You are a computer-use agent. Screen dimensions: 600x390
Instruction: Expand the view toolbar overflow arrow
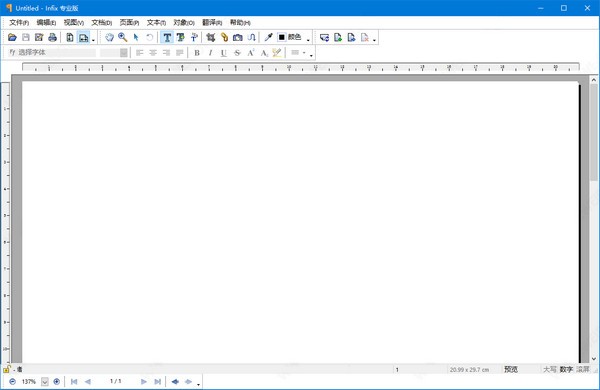point(93,40)
